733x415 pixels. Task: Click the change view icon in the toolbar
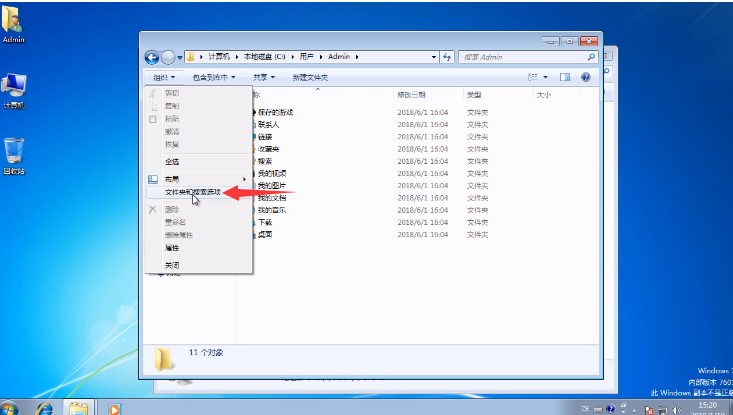tap(532, 77)
